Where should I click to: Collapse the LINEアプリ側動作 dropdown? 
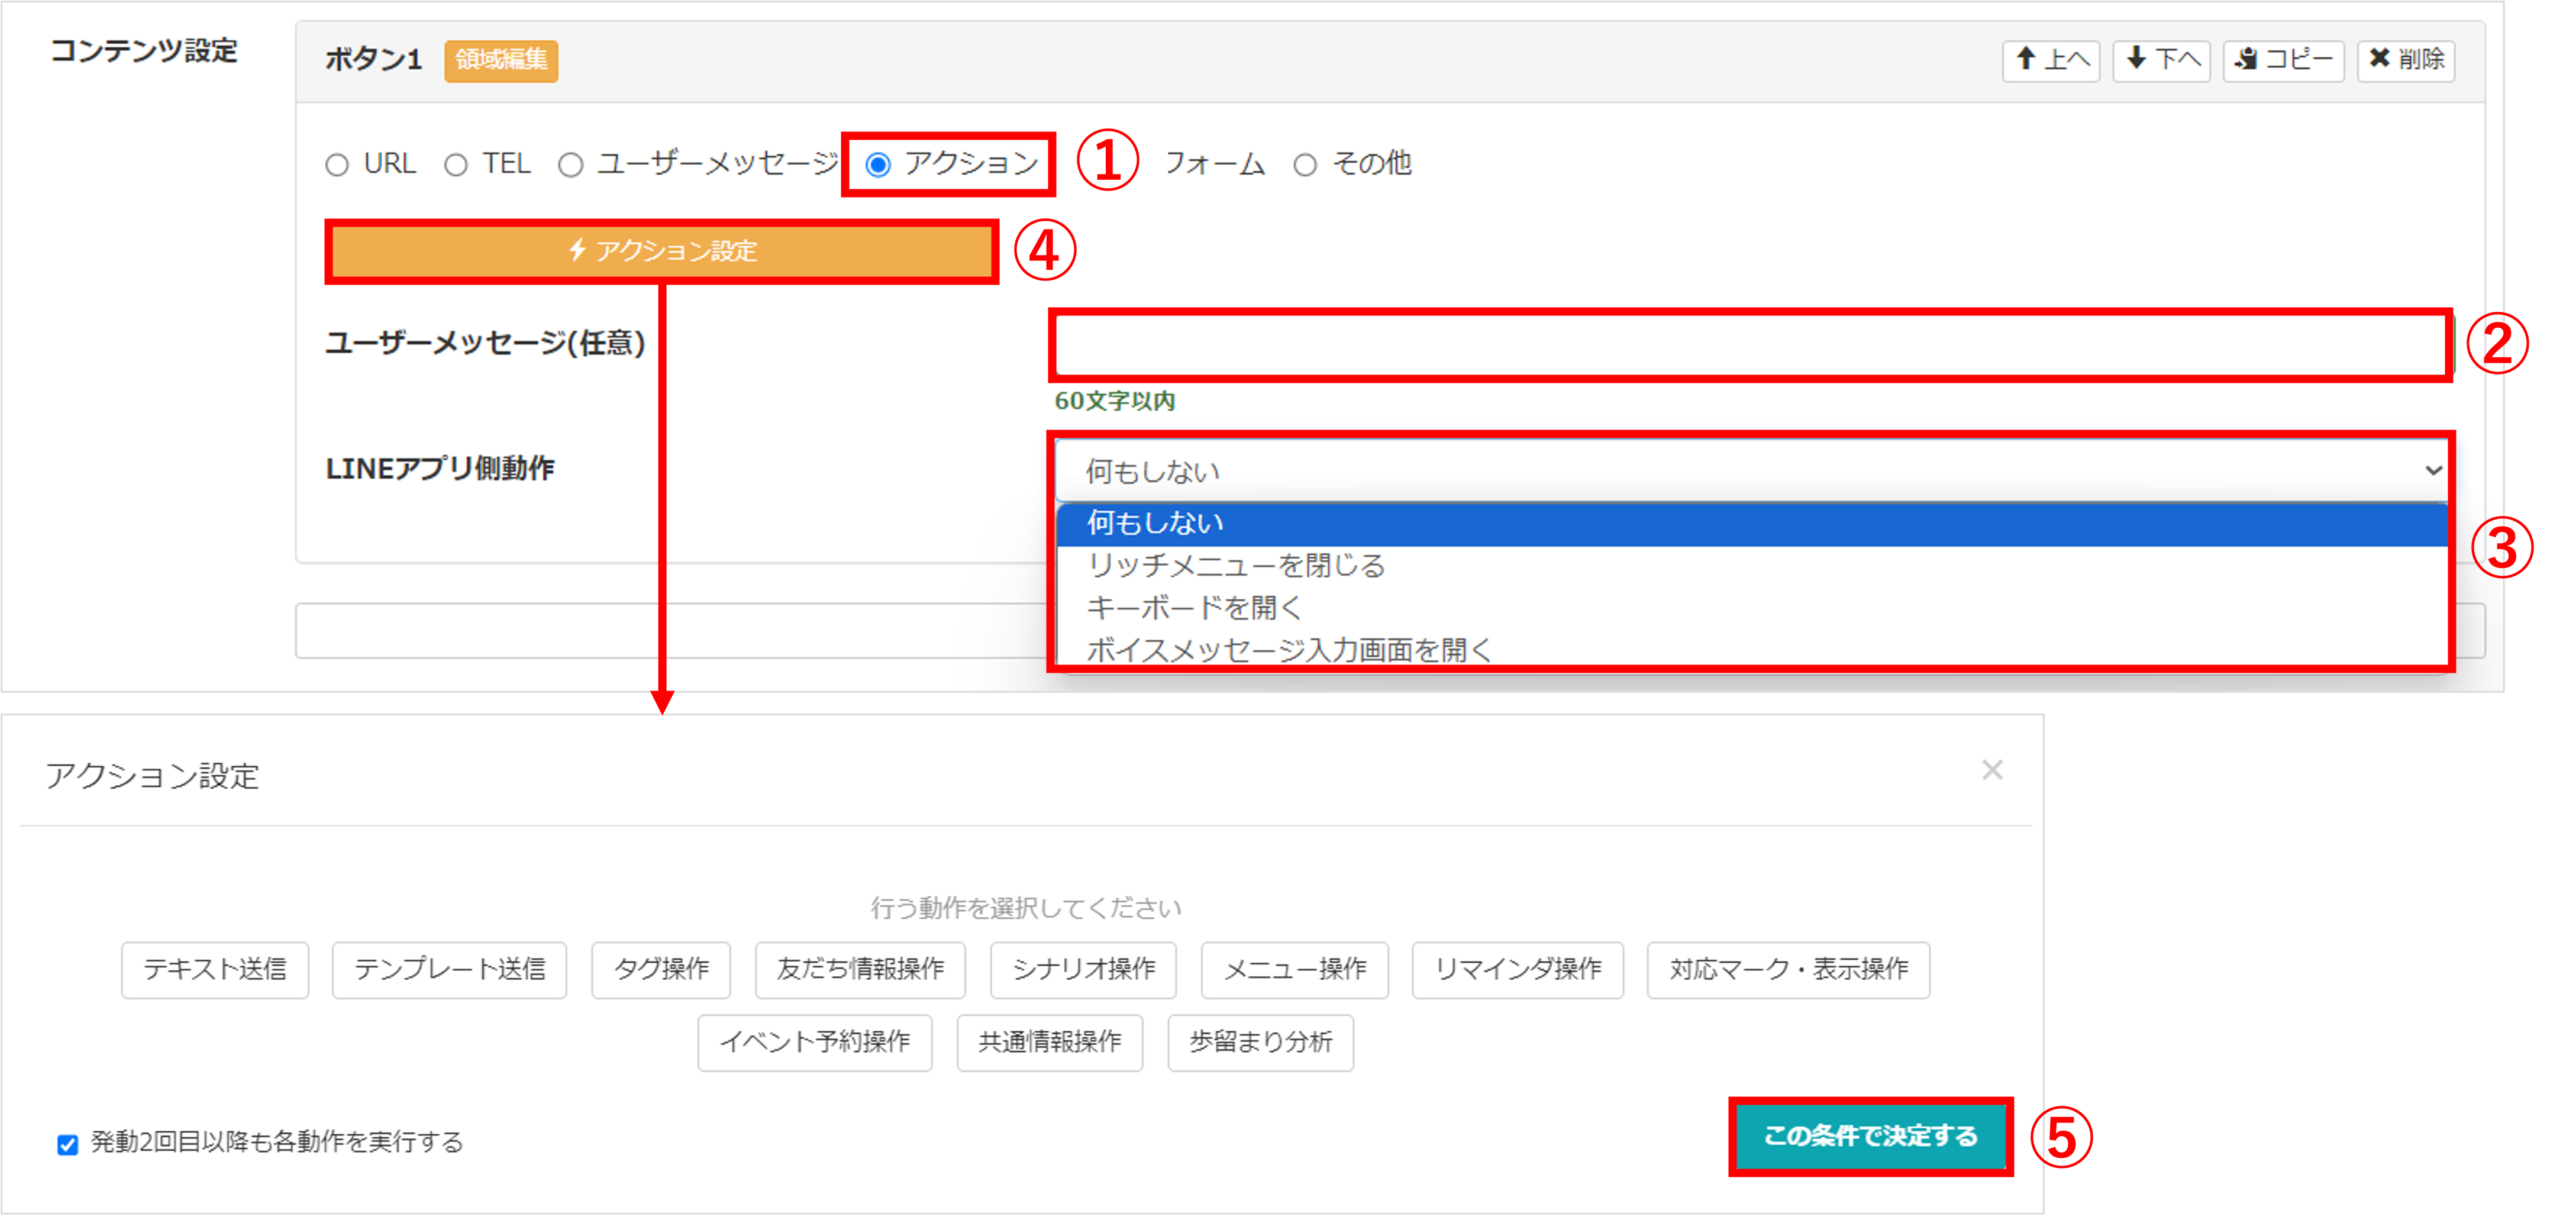1751,471
